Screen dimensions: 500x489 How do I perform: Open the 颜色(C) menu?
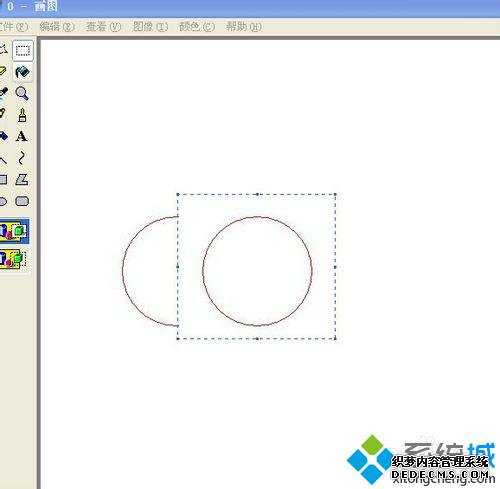(197, 26)
